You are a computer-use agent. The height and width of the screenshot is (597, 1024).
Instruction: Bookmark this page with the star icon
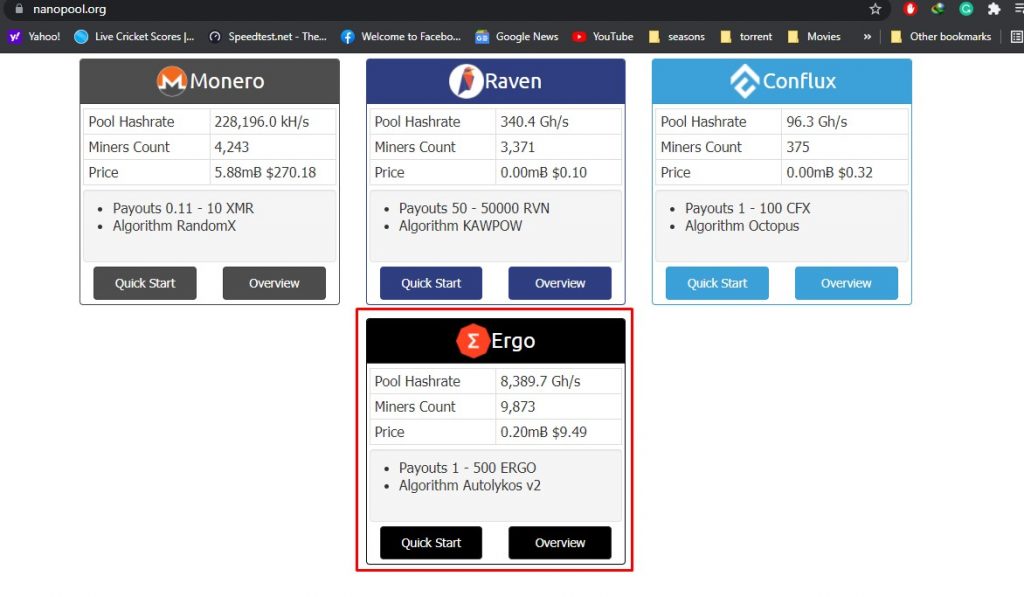pos(875,9)
